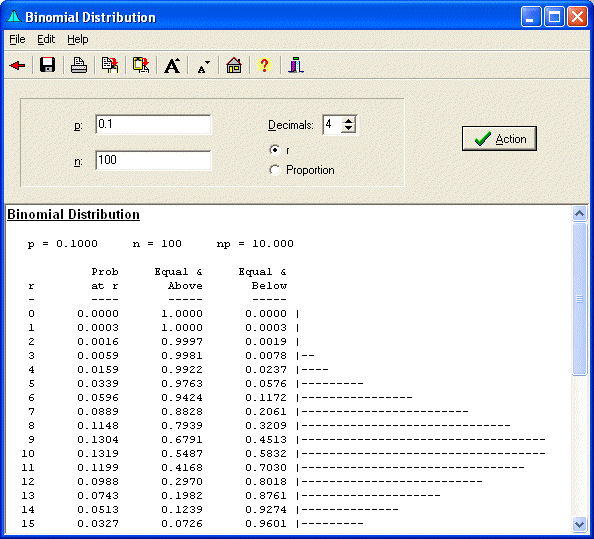Open help via yellow question mark icon
Screen dimensions: 594x539
coord(264,65)
